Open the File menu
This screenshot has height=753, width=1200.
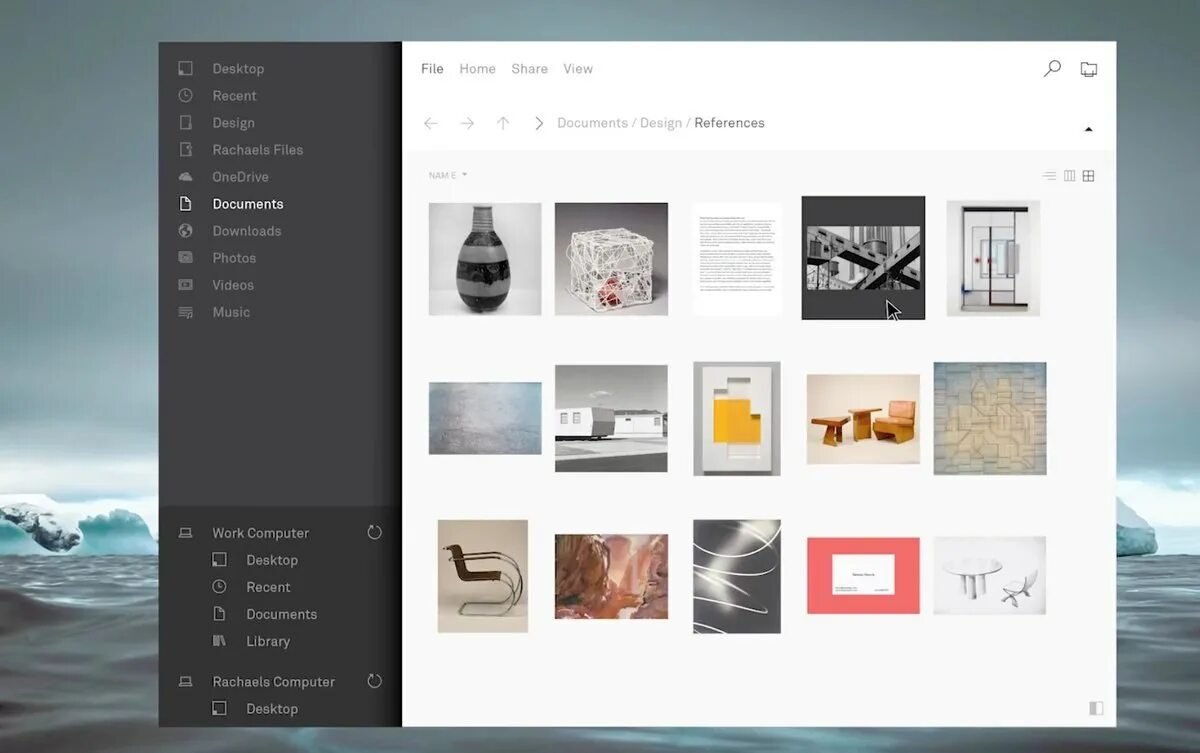click(432, 69)
